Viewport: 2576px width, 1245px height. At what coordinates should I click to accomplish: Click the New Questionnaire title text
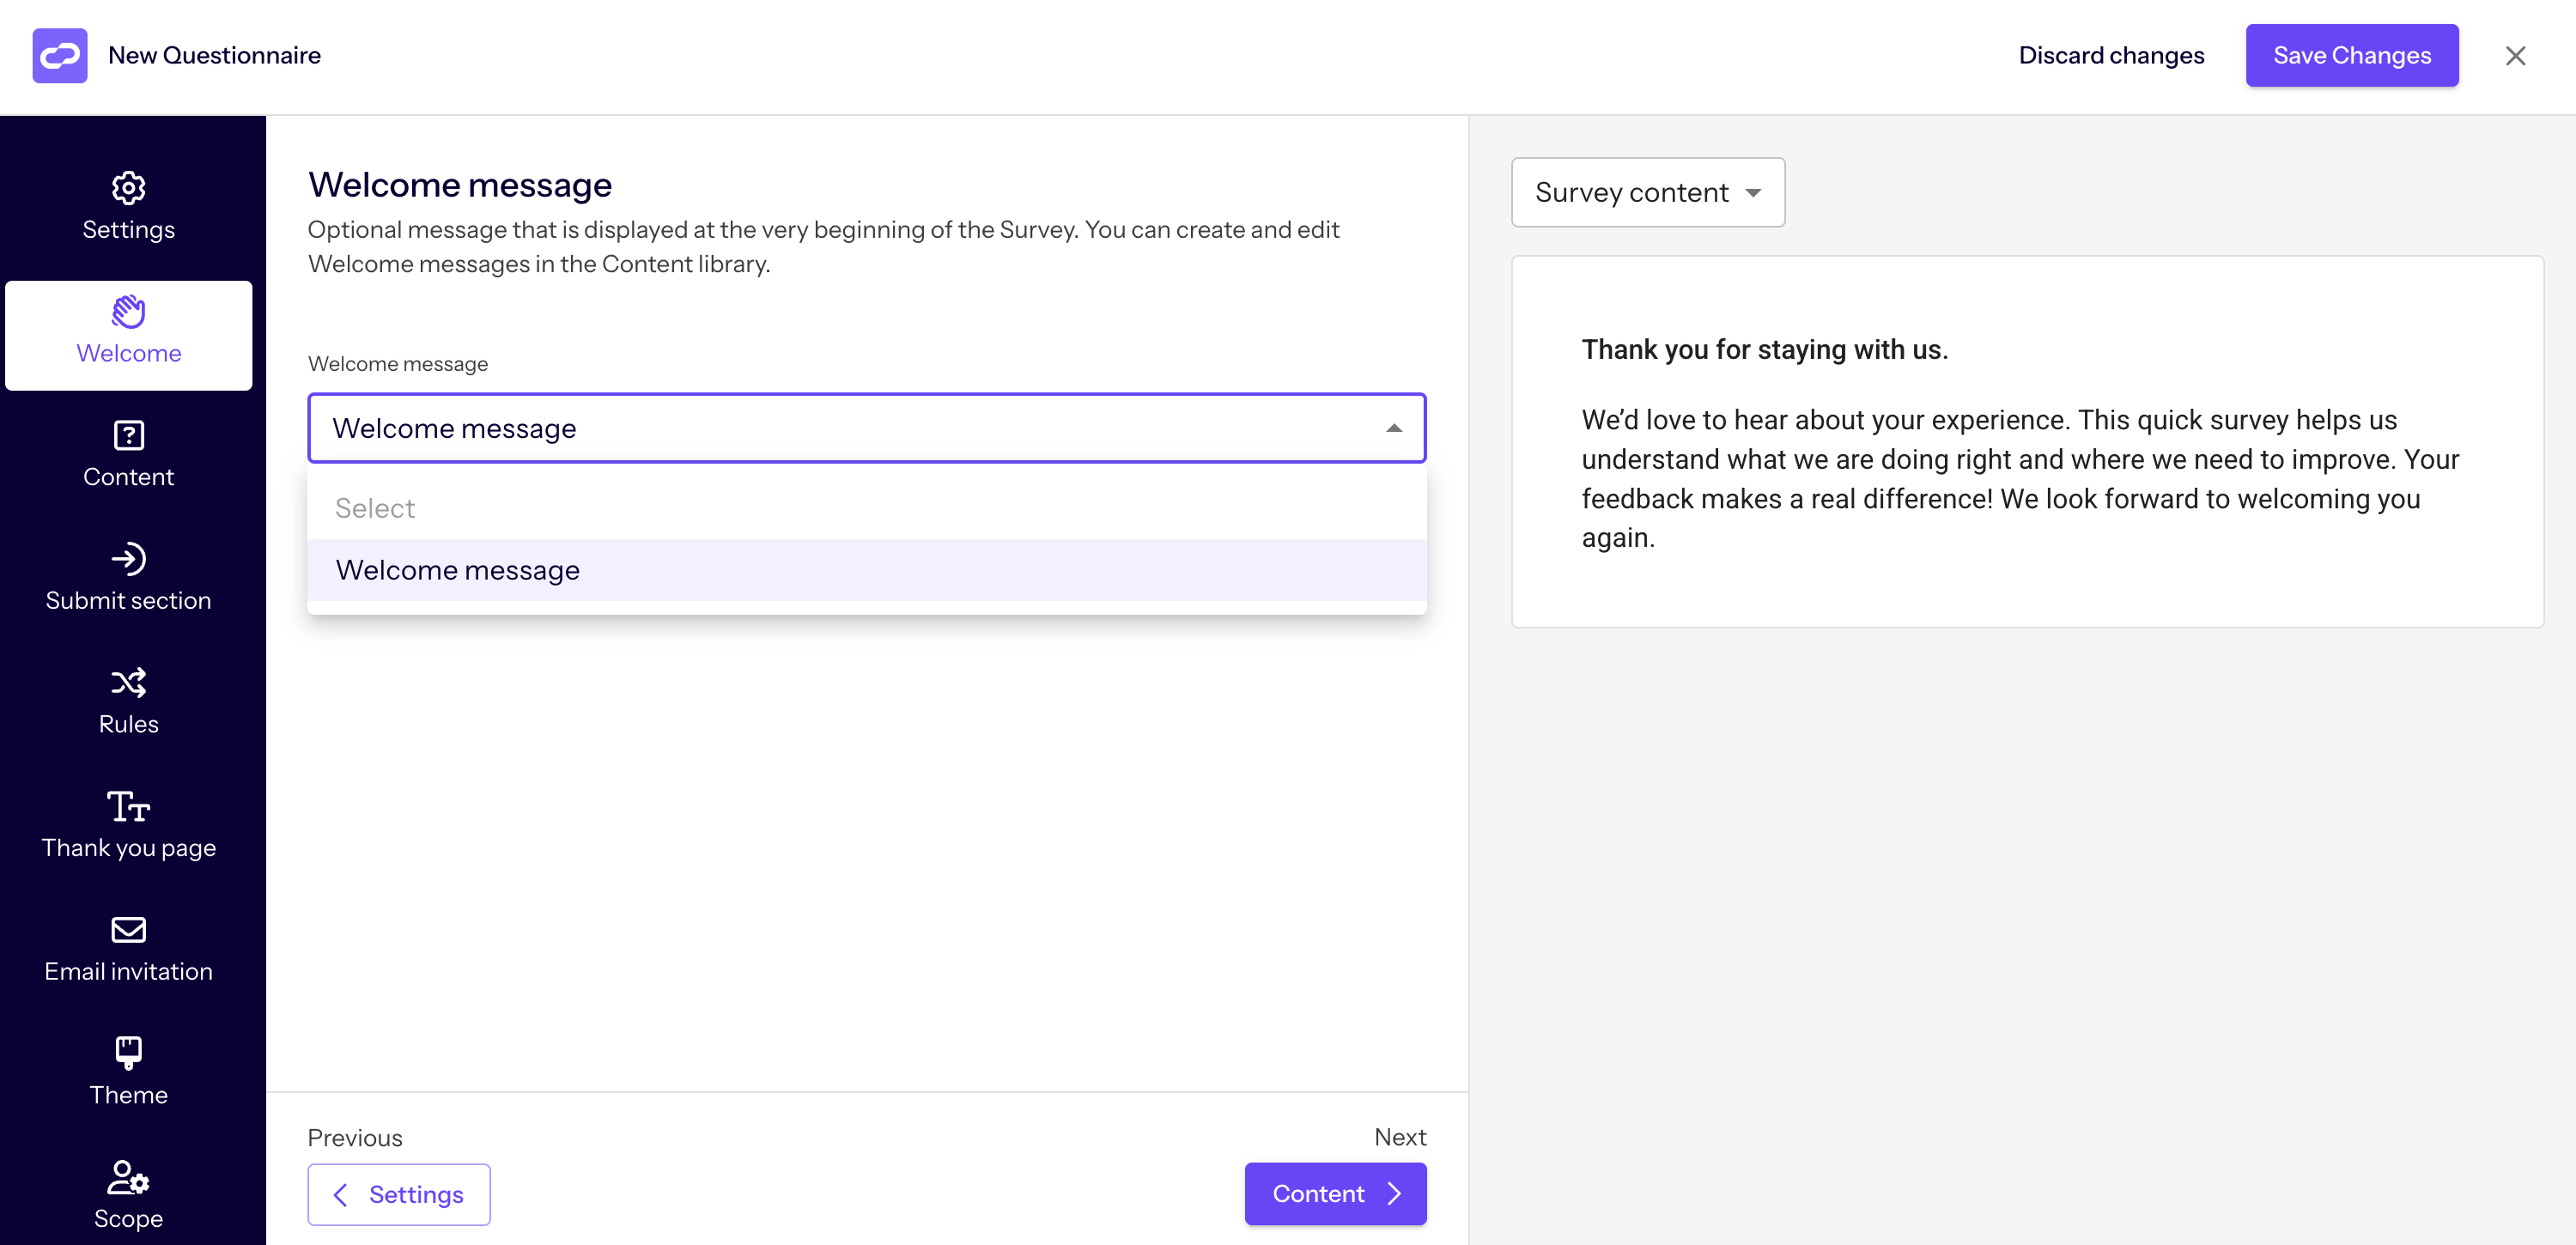point(214,55)
